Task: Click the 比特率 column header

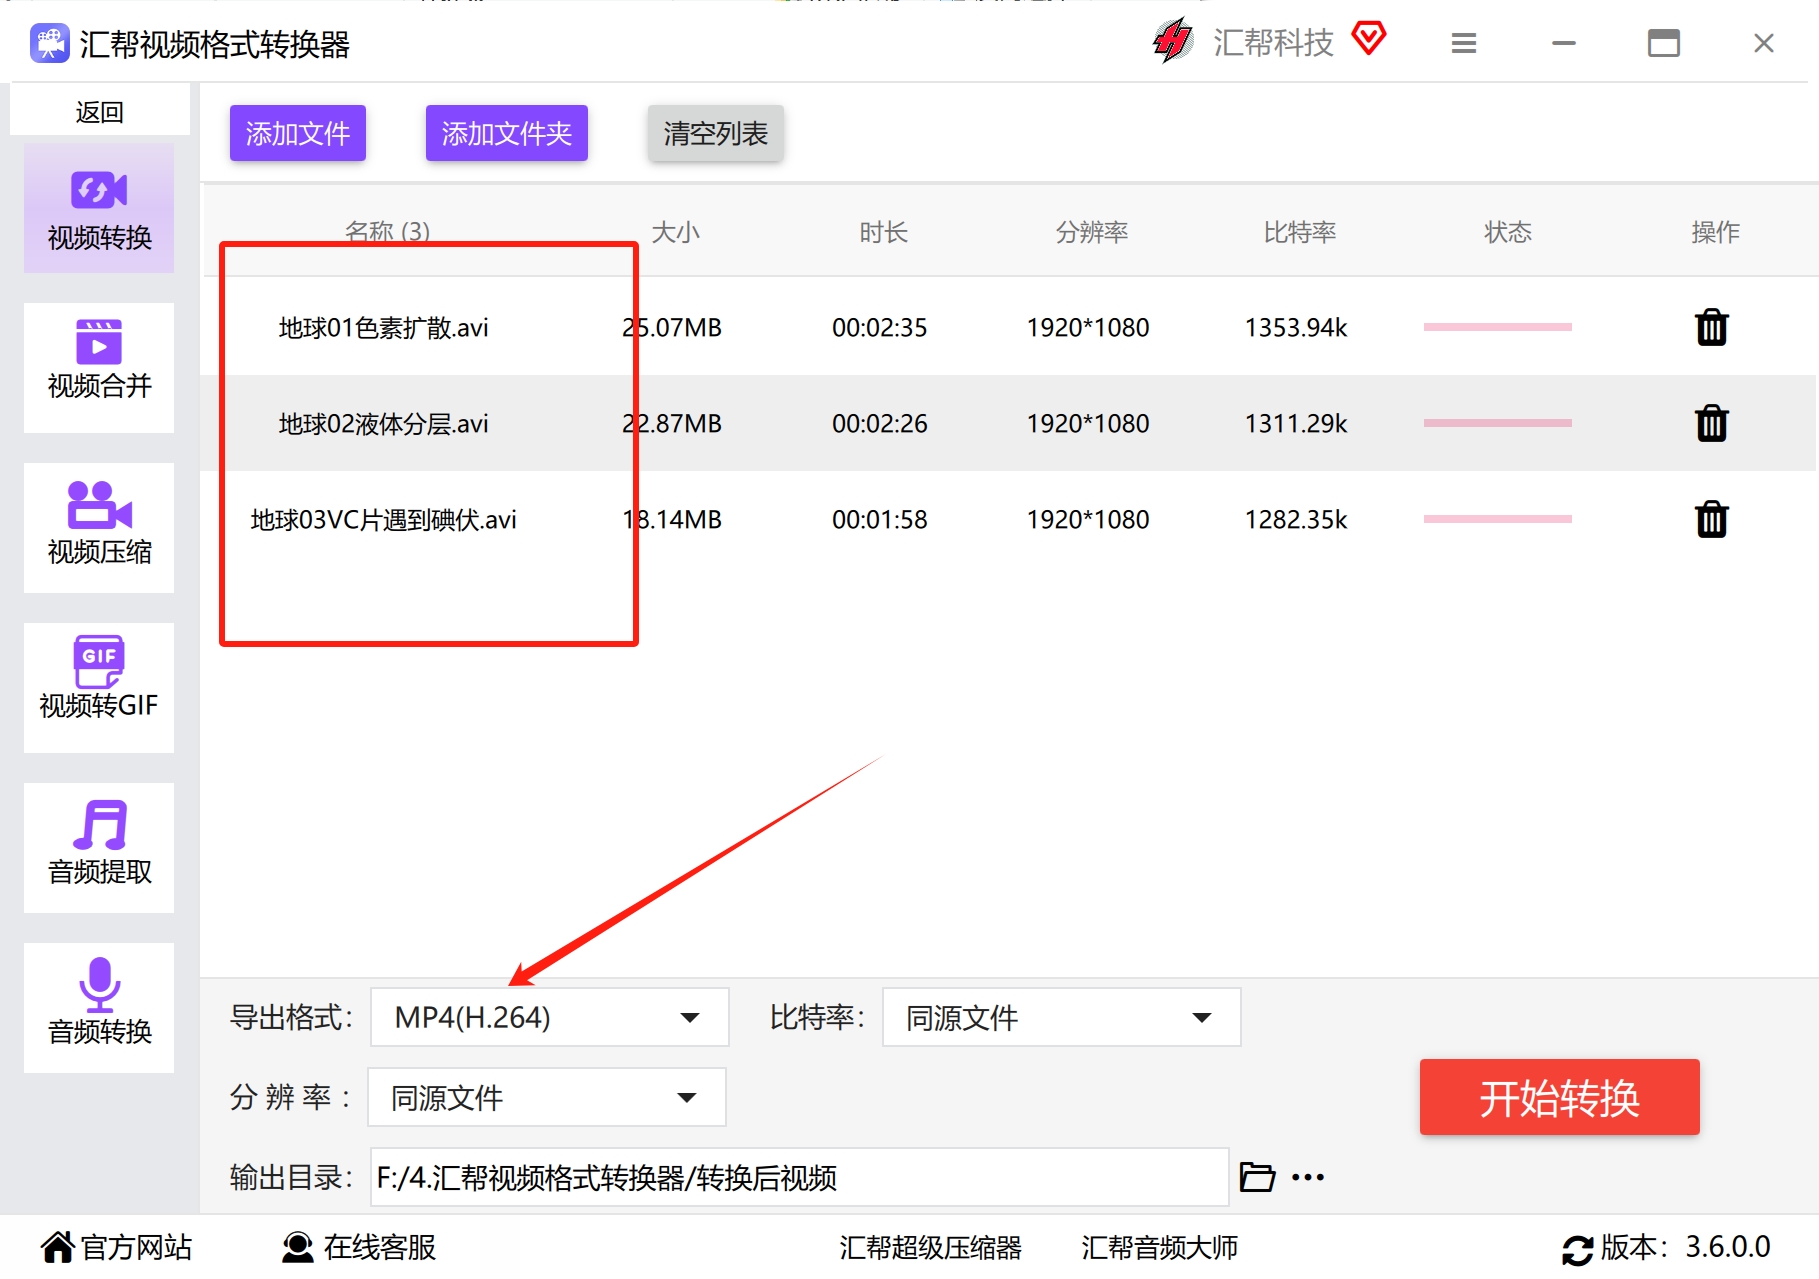Action: coord(1299,232)
